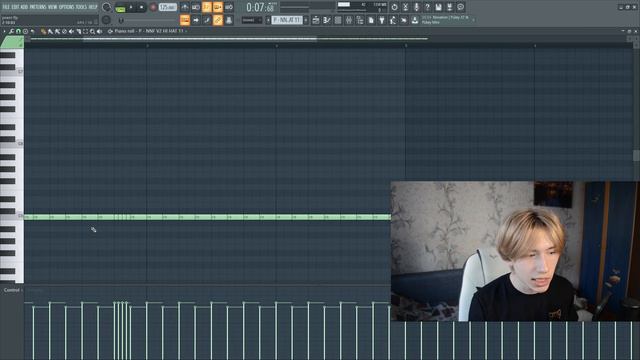Toggle loop recording icon
Image resolution: width=640 pixels, height=360 pixels.
coord(229,7)
